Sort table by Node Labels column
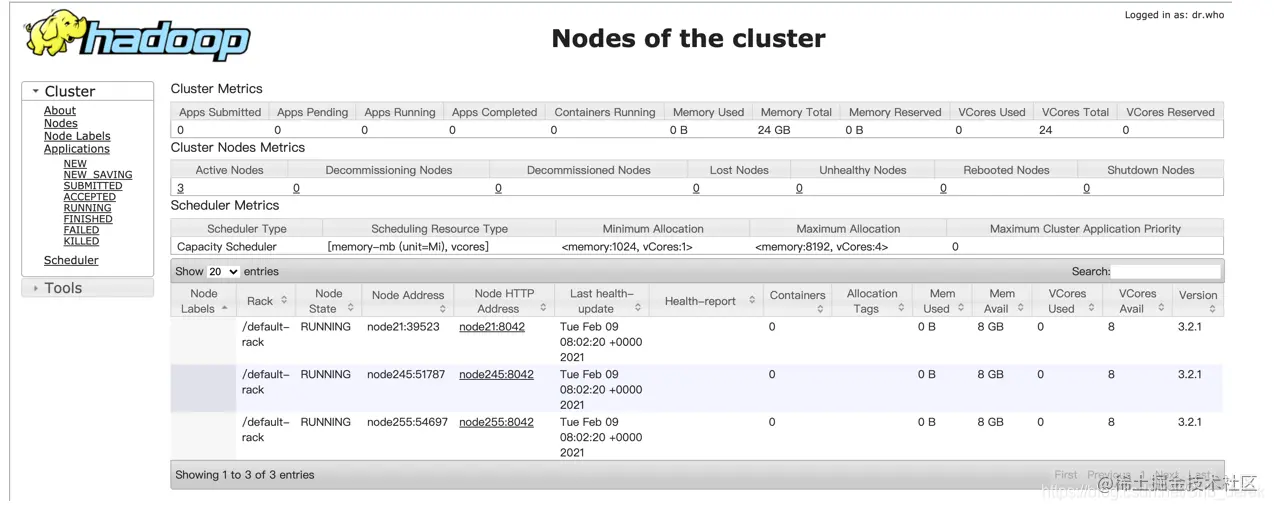 204,301
